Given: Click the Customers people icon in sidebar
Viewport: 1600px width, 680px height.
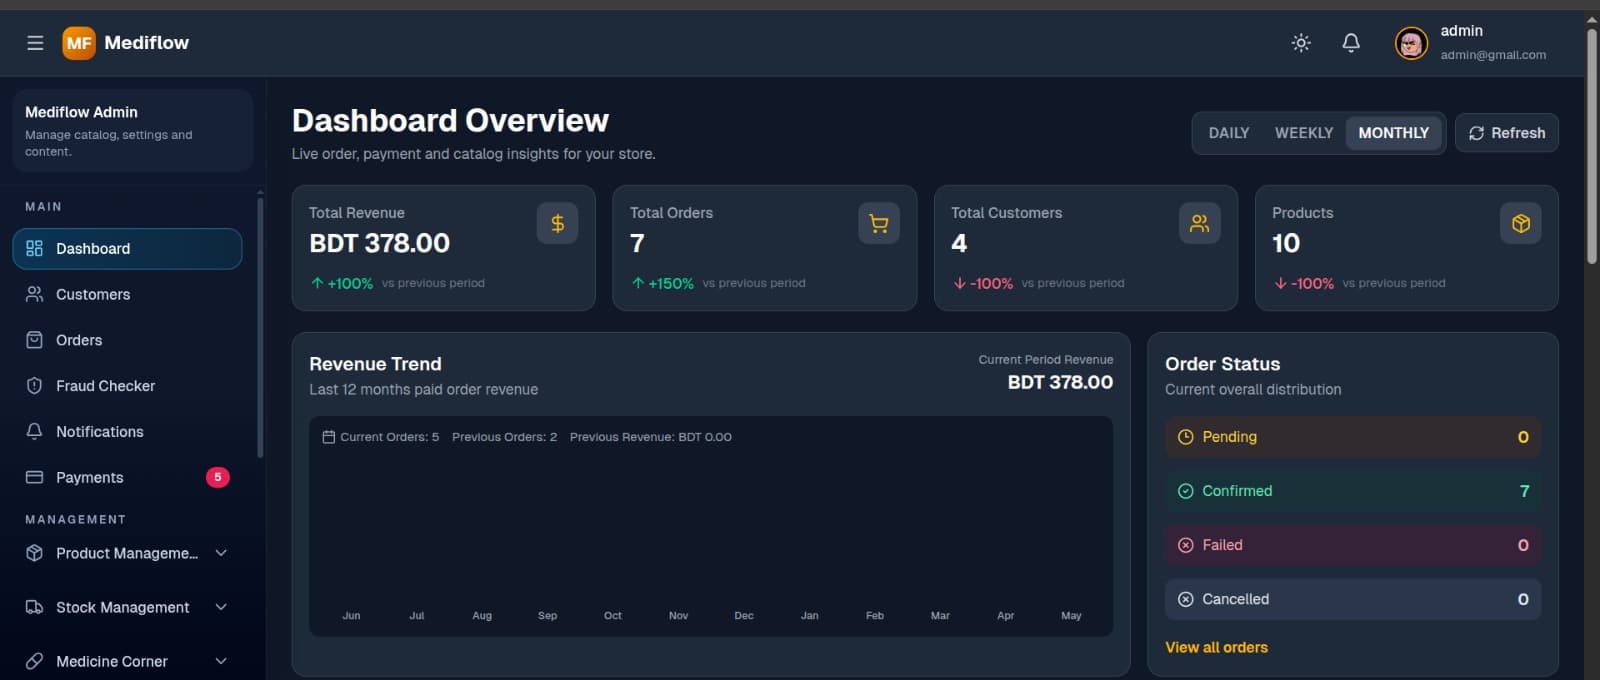Looking at the screenshot, I should point(34,294).
